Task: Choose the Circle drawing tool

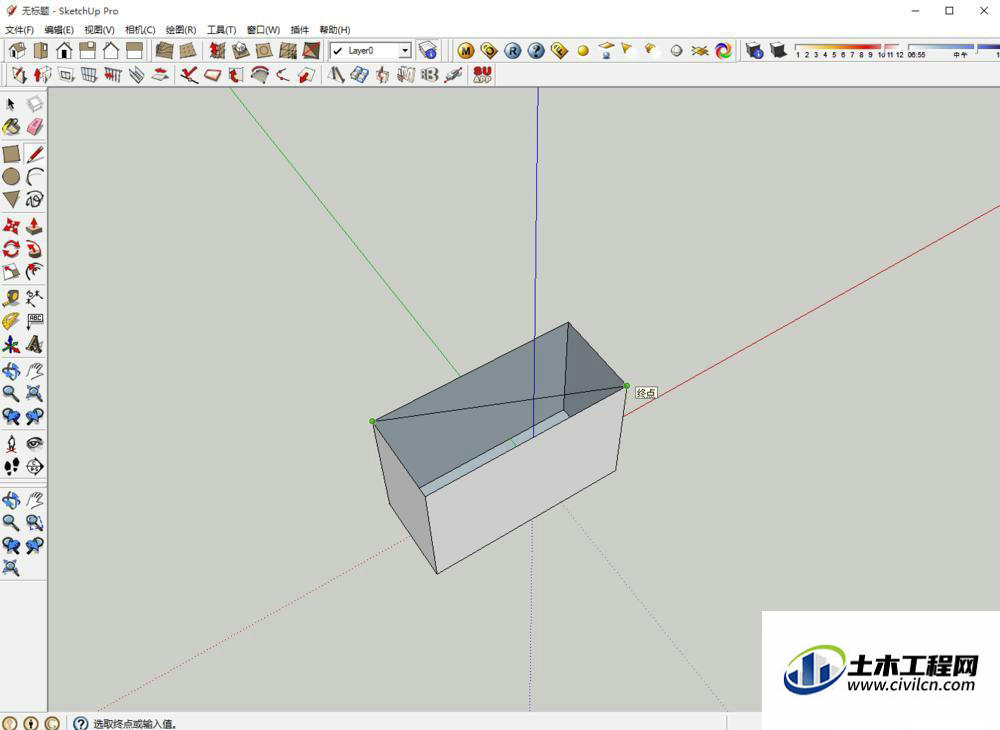Action: tap(11, 177)
